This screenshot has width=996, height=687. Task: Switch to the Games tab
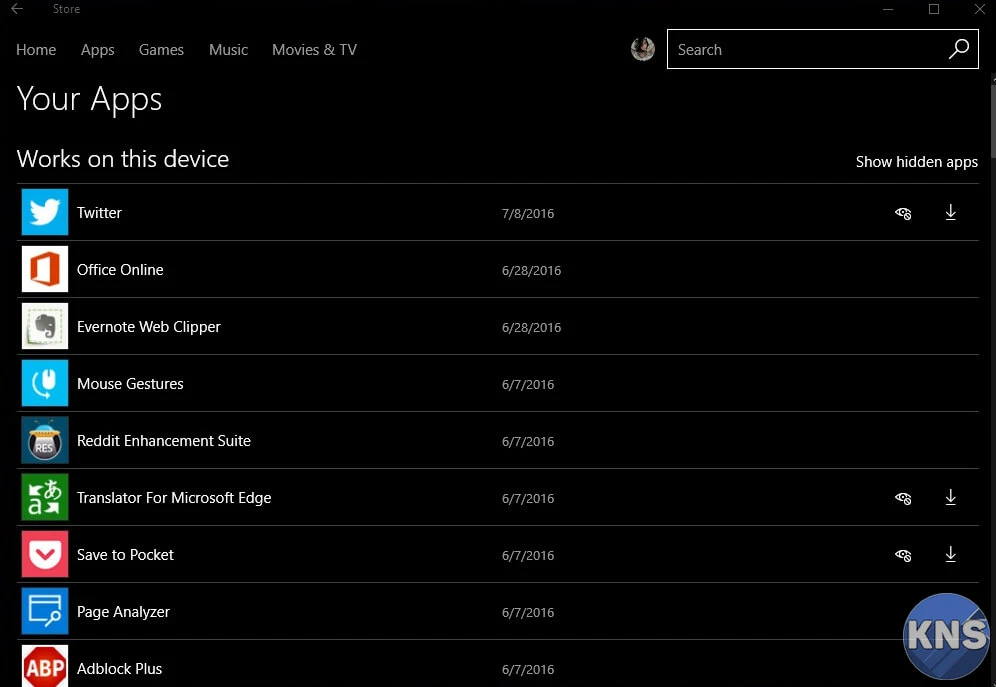click(161, 50)
